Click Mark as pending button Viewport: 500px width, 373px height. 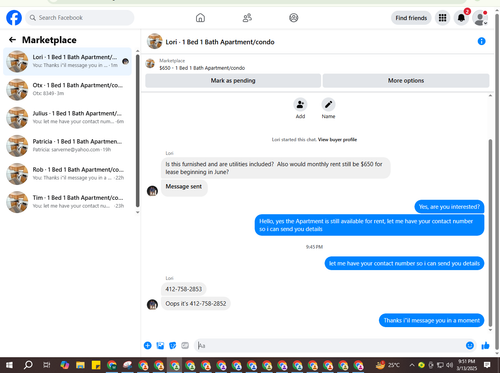tap(233, 81)
